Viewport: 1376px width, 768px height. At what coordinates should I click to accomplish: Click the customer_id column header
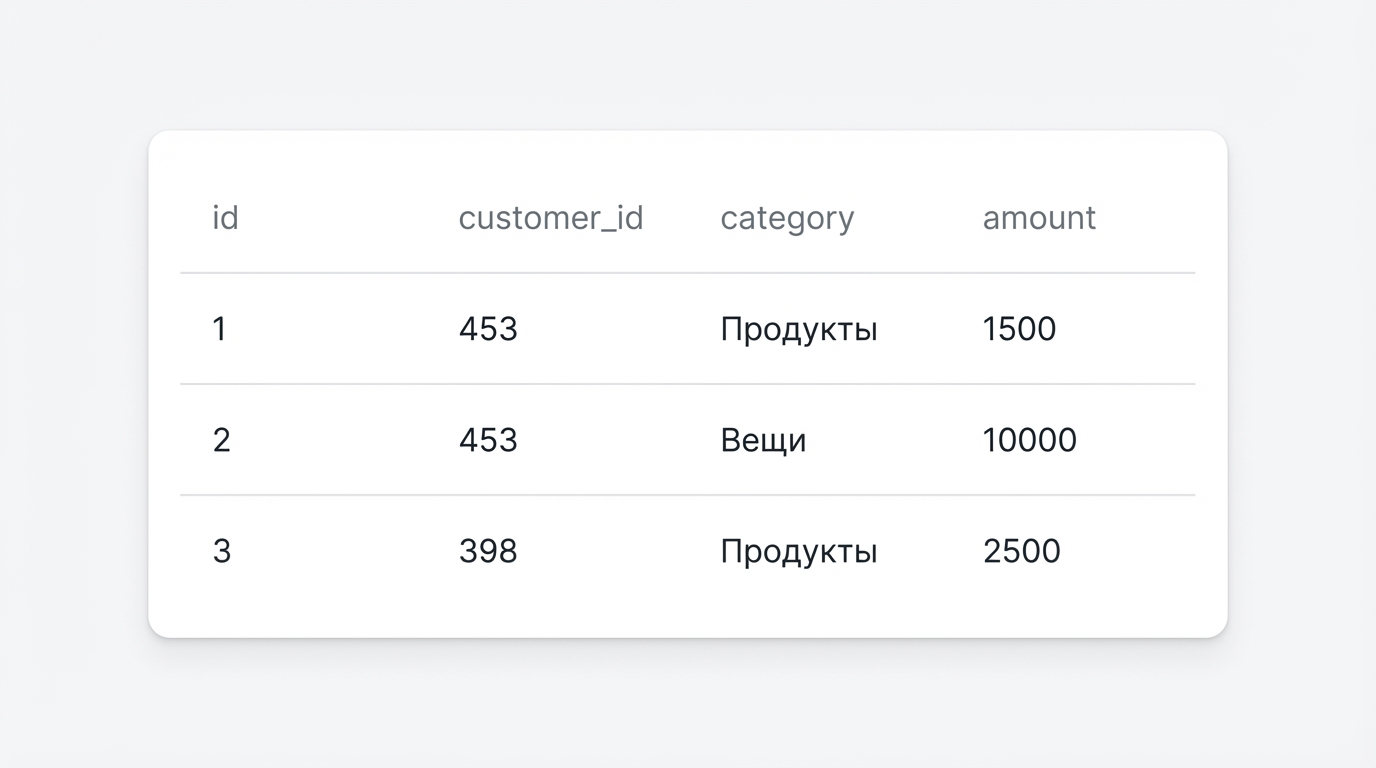551,218
